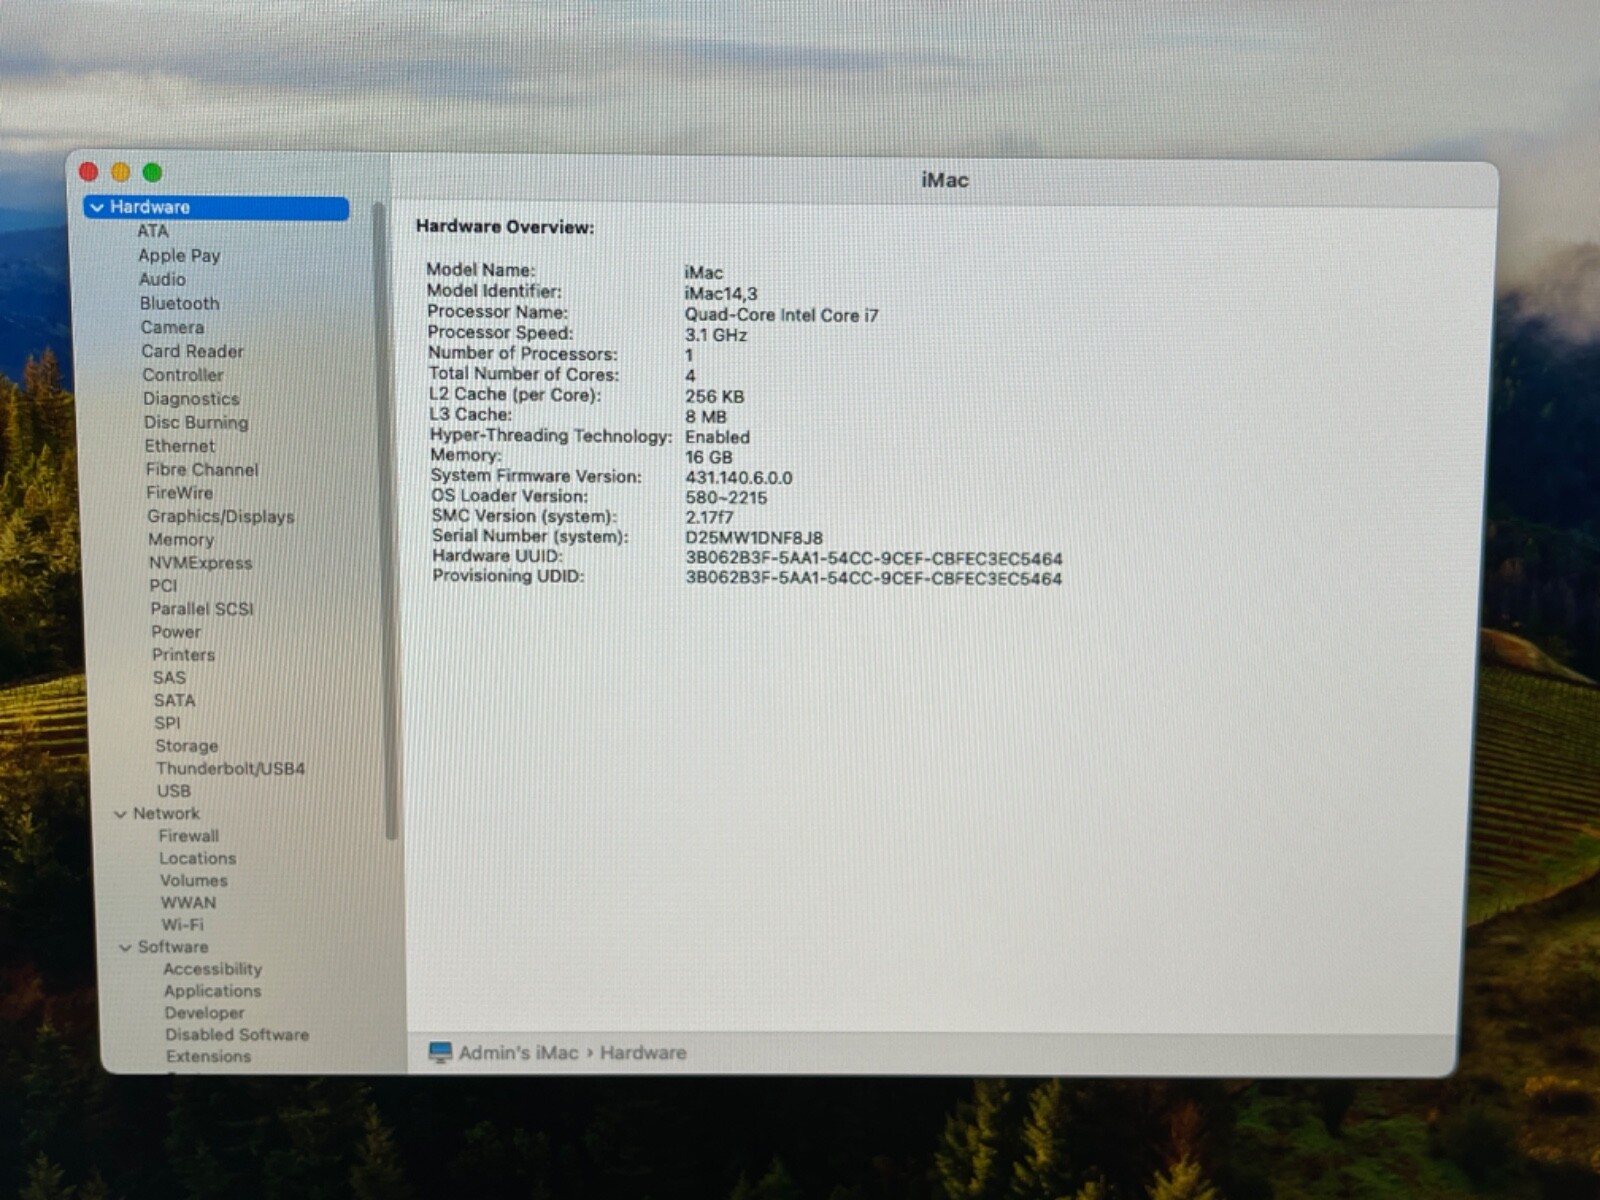Click the computer icon in path bar
This screenshot has height=1200, width=1600.
coord(440,1052)
